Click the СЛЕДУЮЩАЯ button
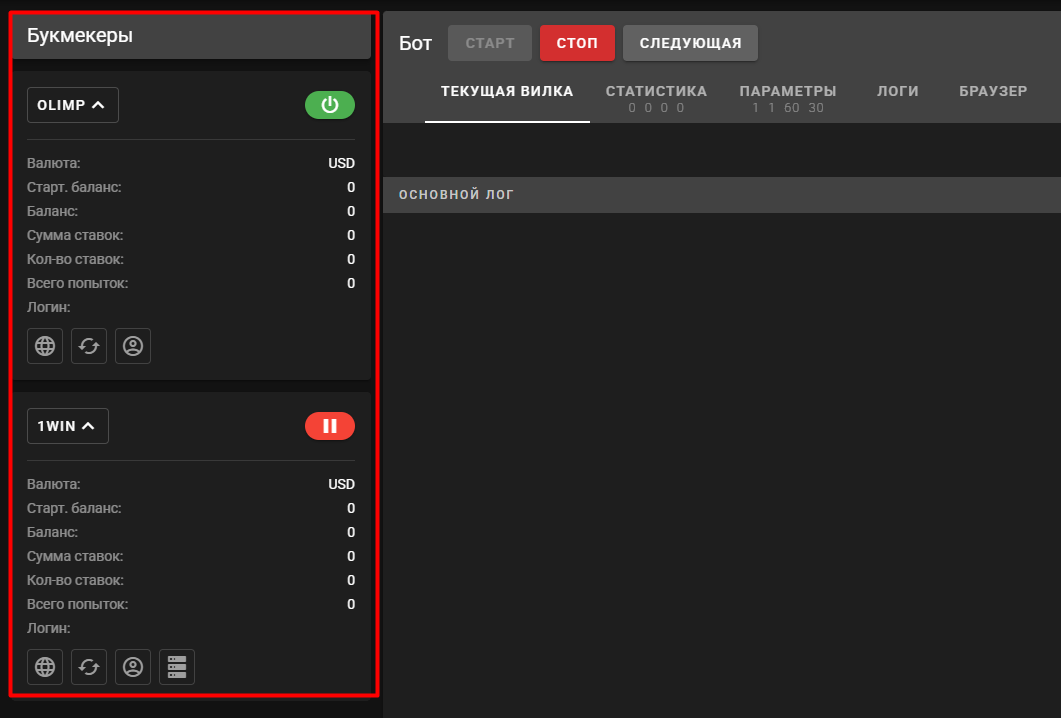The height and width of the screenshot is (718, 1061). [x=690, y=43]
